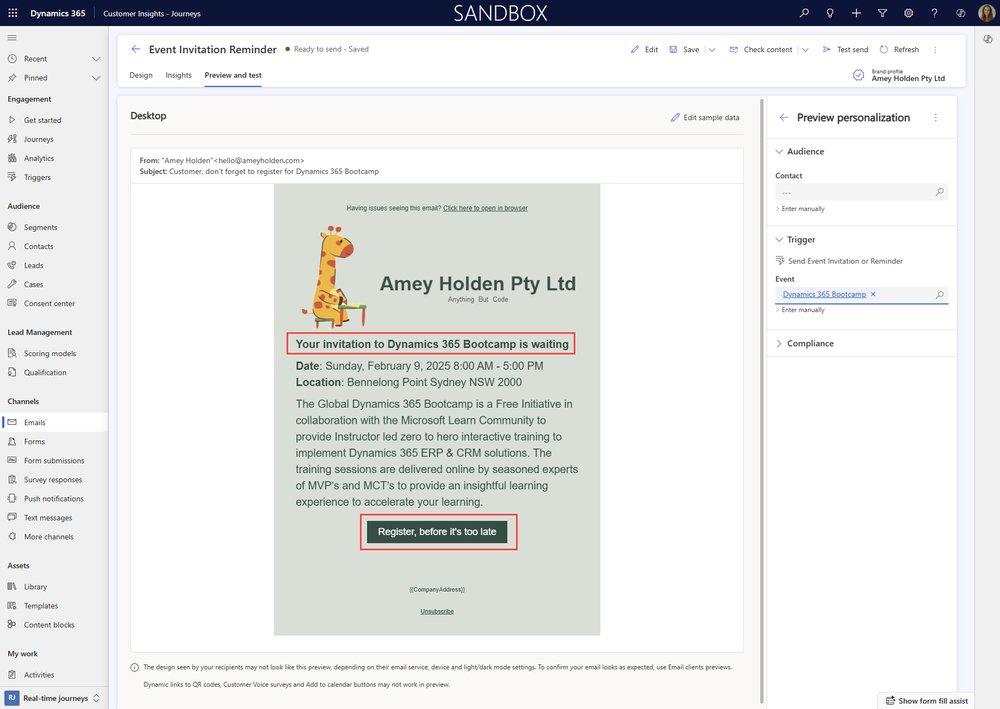Click the plus quick create icon
1000x709 pixels.
point(856,13)
